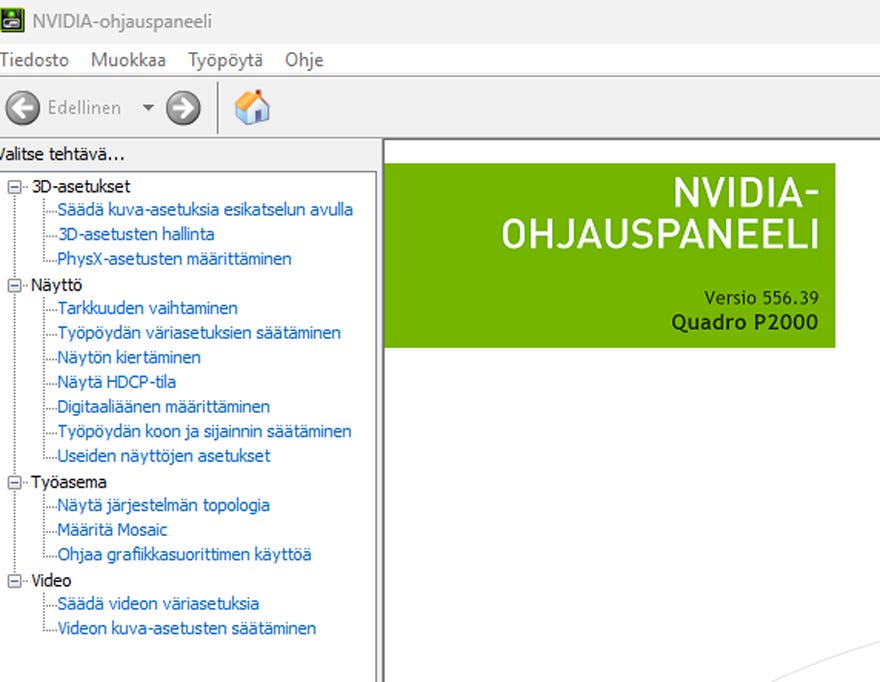The width and height of the screenshot is (880, 682).
Task: Open 3D-asetusten hallinta
Action: (136, 234)
